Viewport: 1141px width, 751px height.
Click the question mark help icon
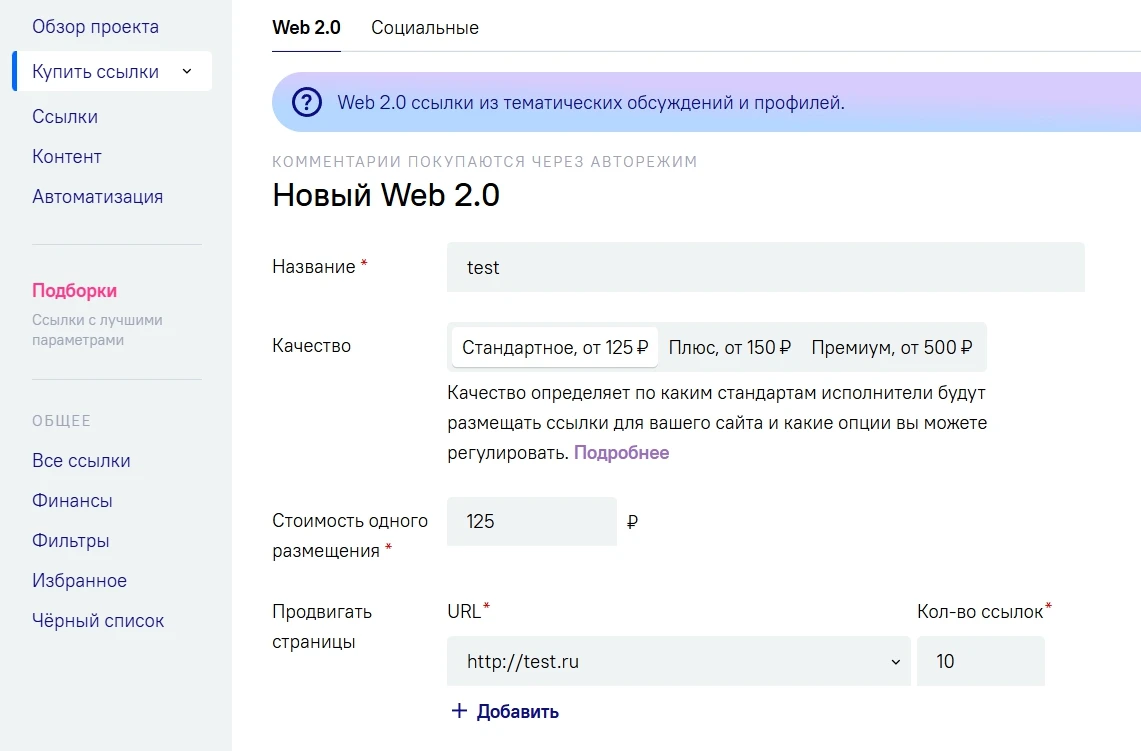(306, 102)
